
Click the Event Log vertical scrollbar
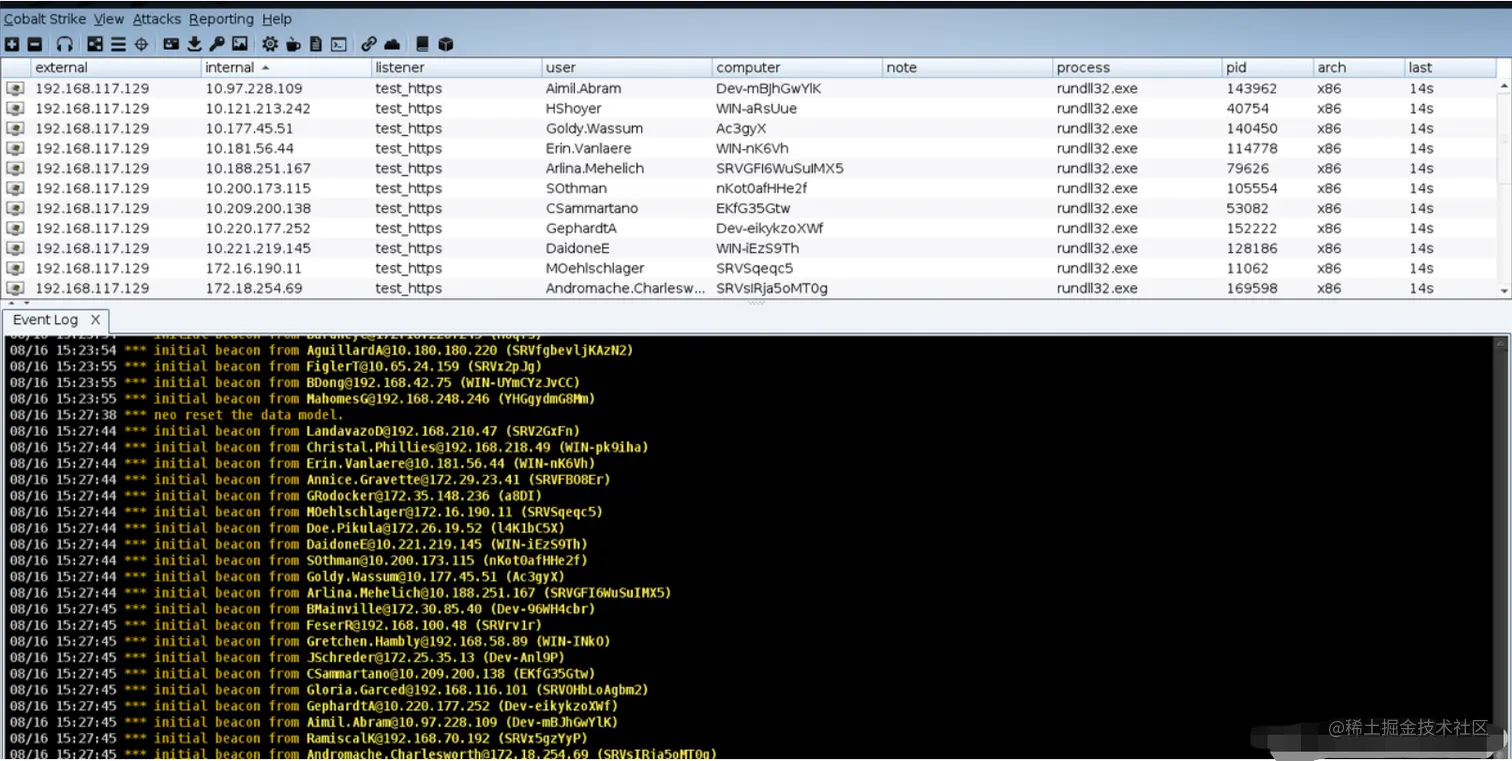pos(1499,548)
